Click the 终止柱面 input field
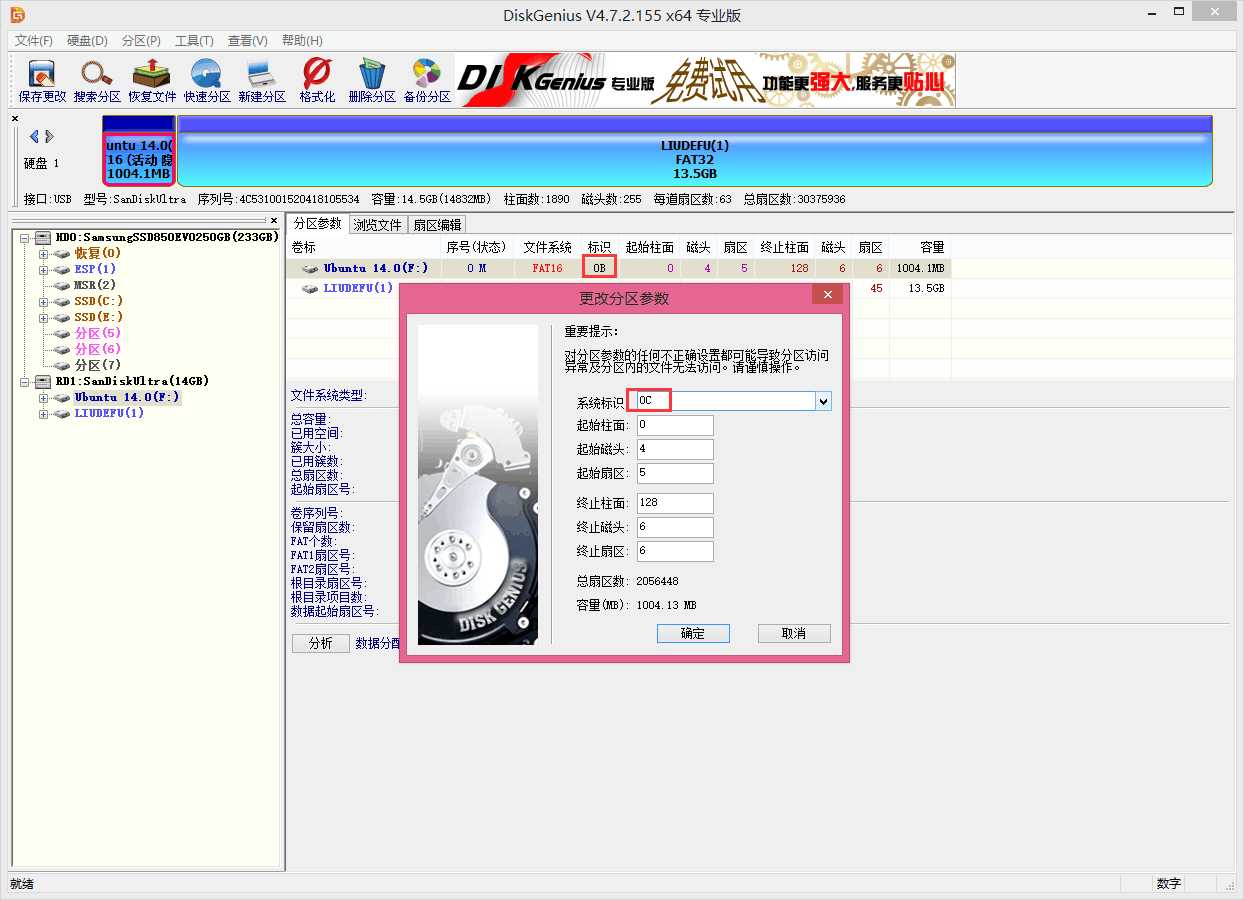Screen dimensions: 1244x900 coord(675,503)
